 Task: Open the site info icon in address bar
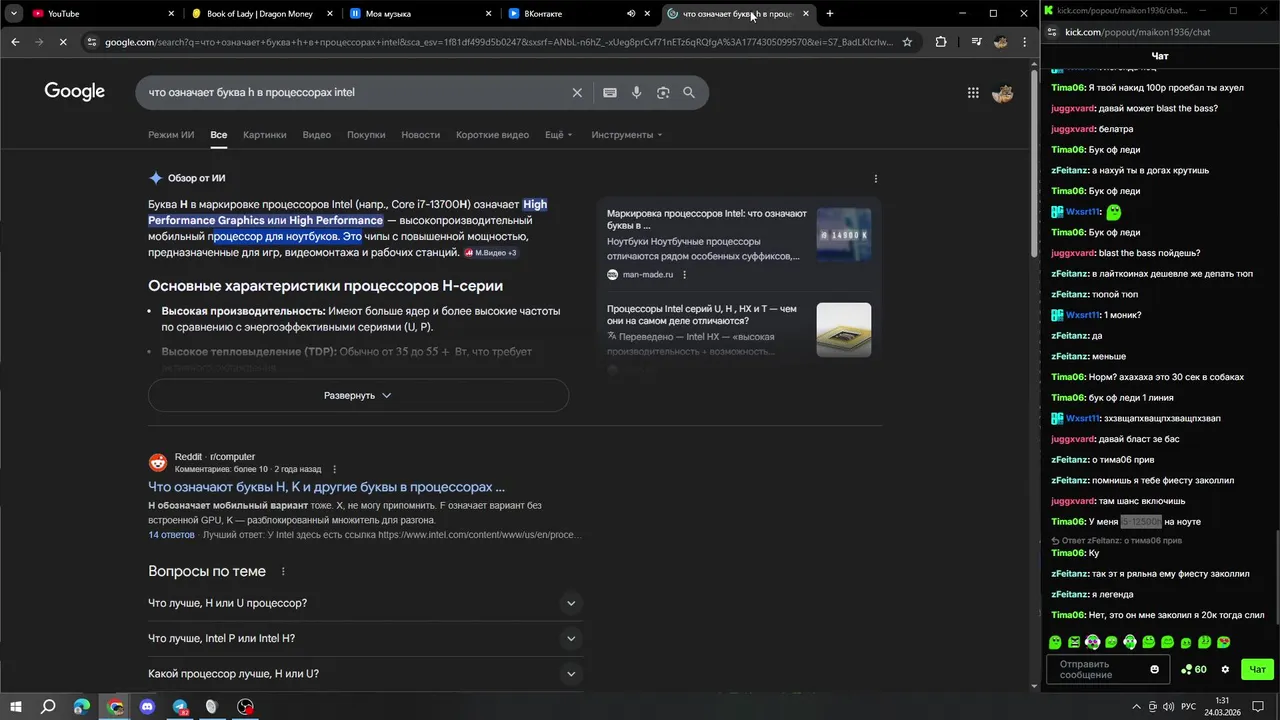coord(92,42)
